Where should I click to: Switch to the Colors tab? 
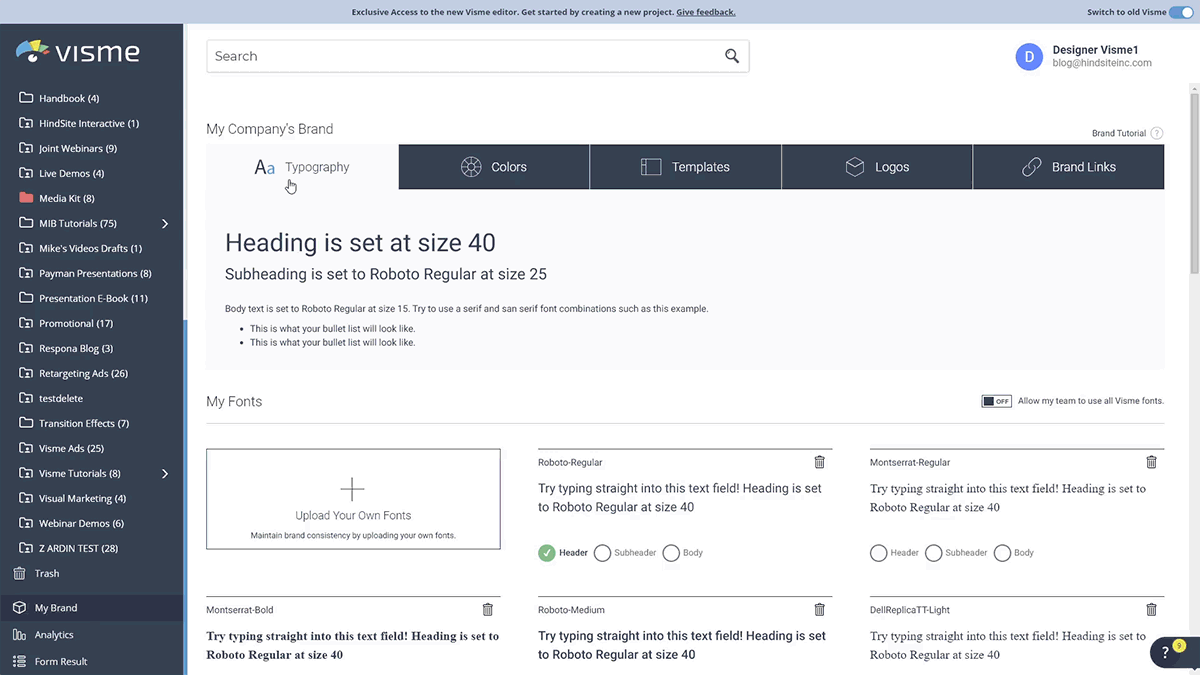click(493, 166)
